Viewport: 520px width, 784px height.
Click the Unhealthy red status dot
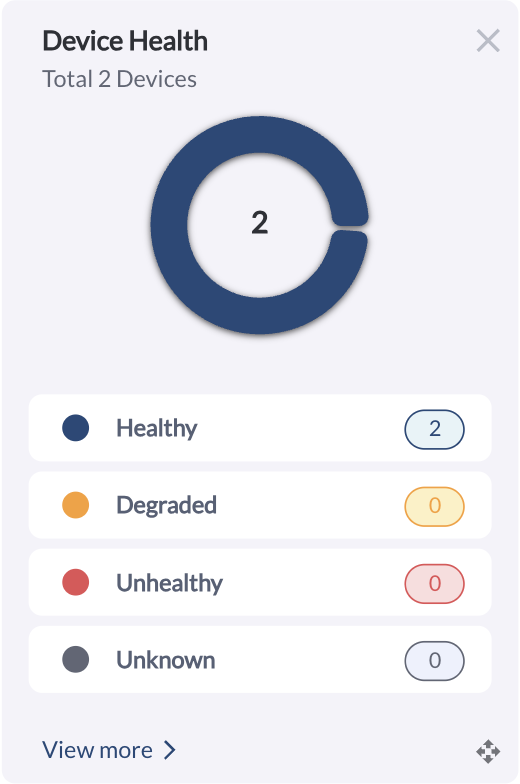76,582
